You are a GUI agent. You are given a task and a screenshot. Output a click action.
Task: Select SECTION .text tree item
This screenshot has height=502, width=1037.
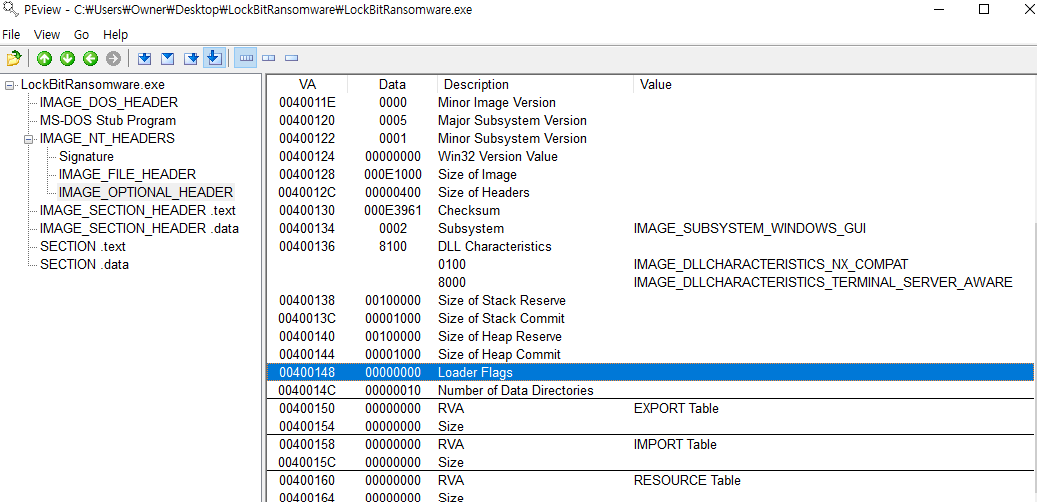point(83,246)
